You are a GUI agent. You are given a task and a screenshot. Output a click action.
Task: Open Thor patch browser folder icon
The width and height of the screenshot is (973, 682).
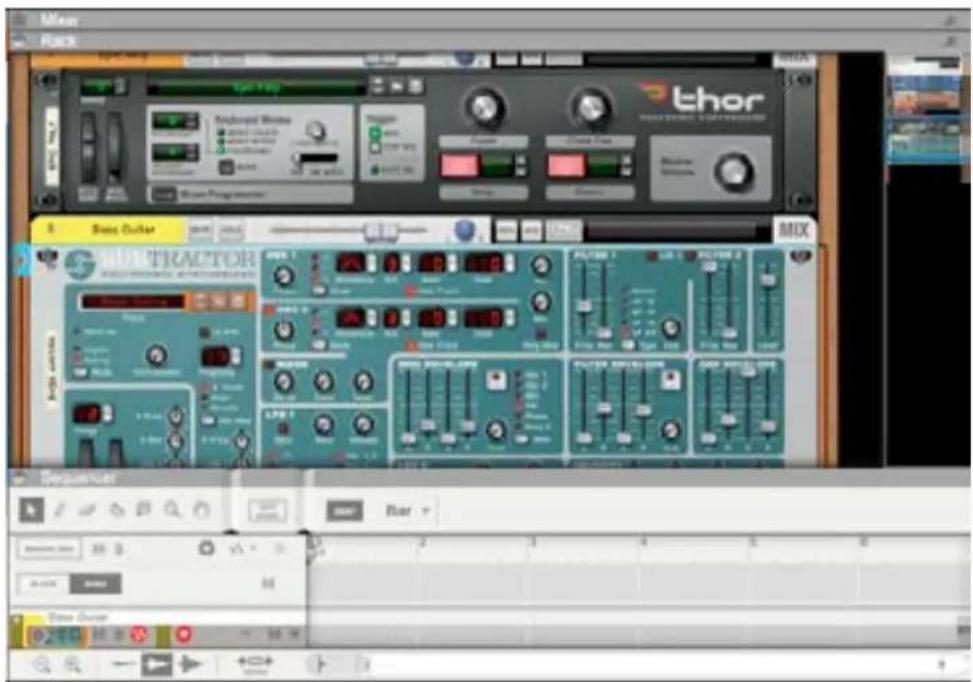397,86
